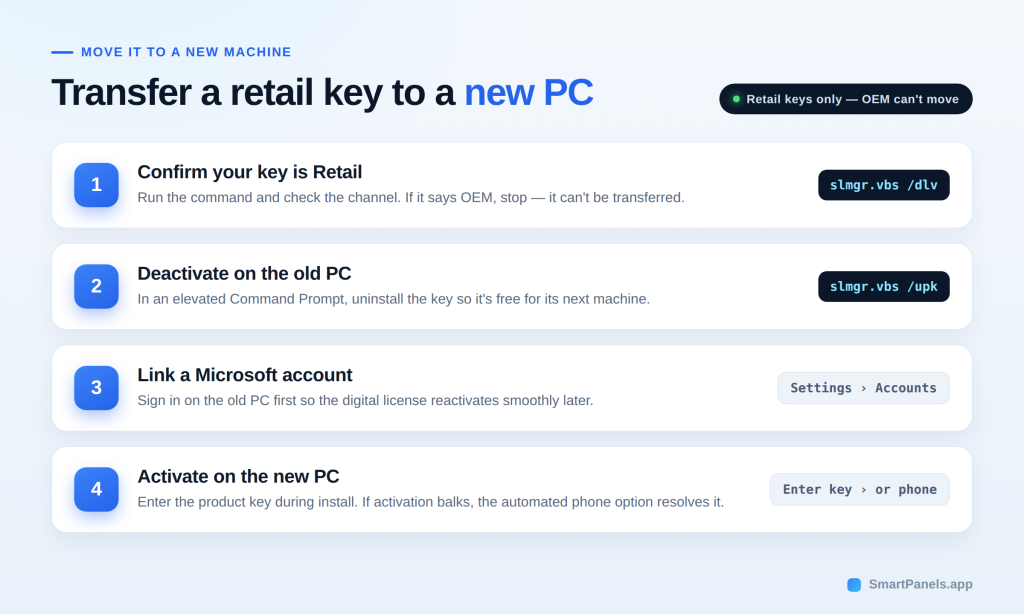
Task: Click the Confirm your key is Retail heading
Action: [249, 172]
